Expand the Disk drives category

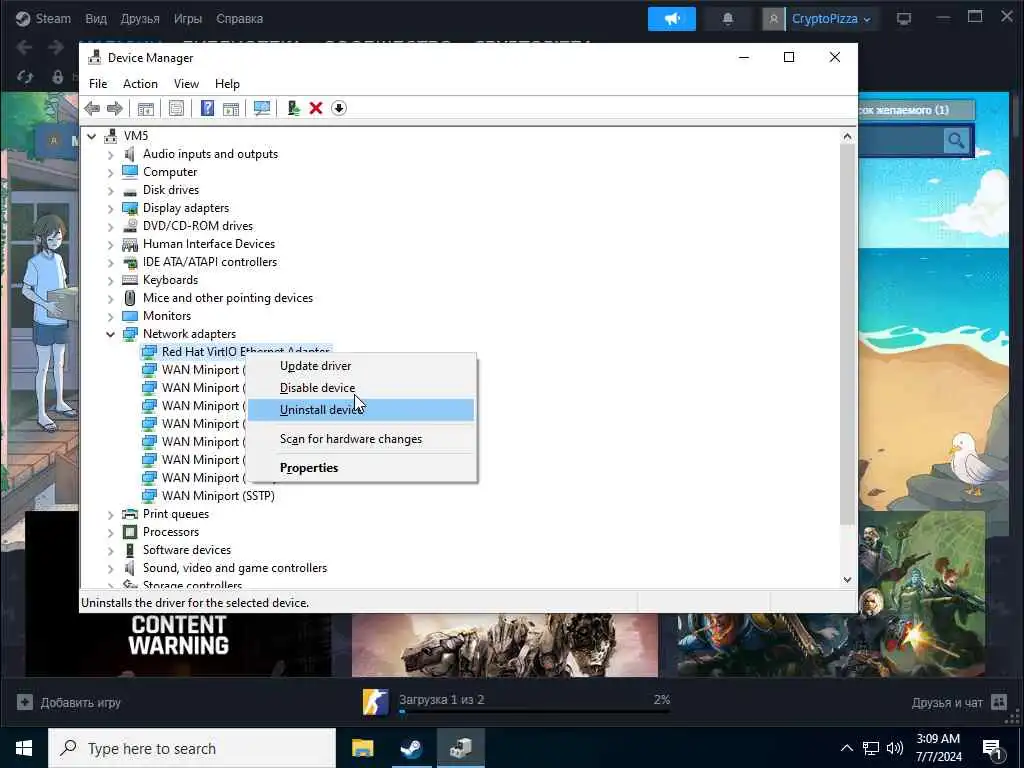[110, 190]
